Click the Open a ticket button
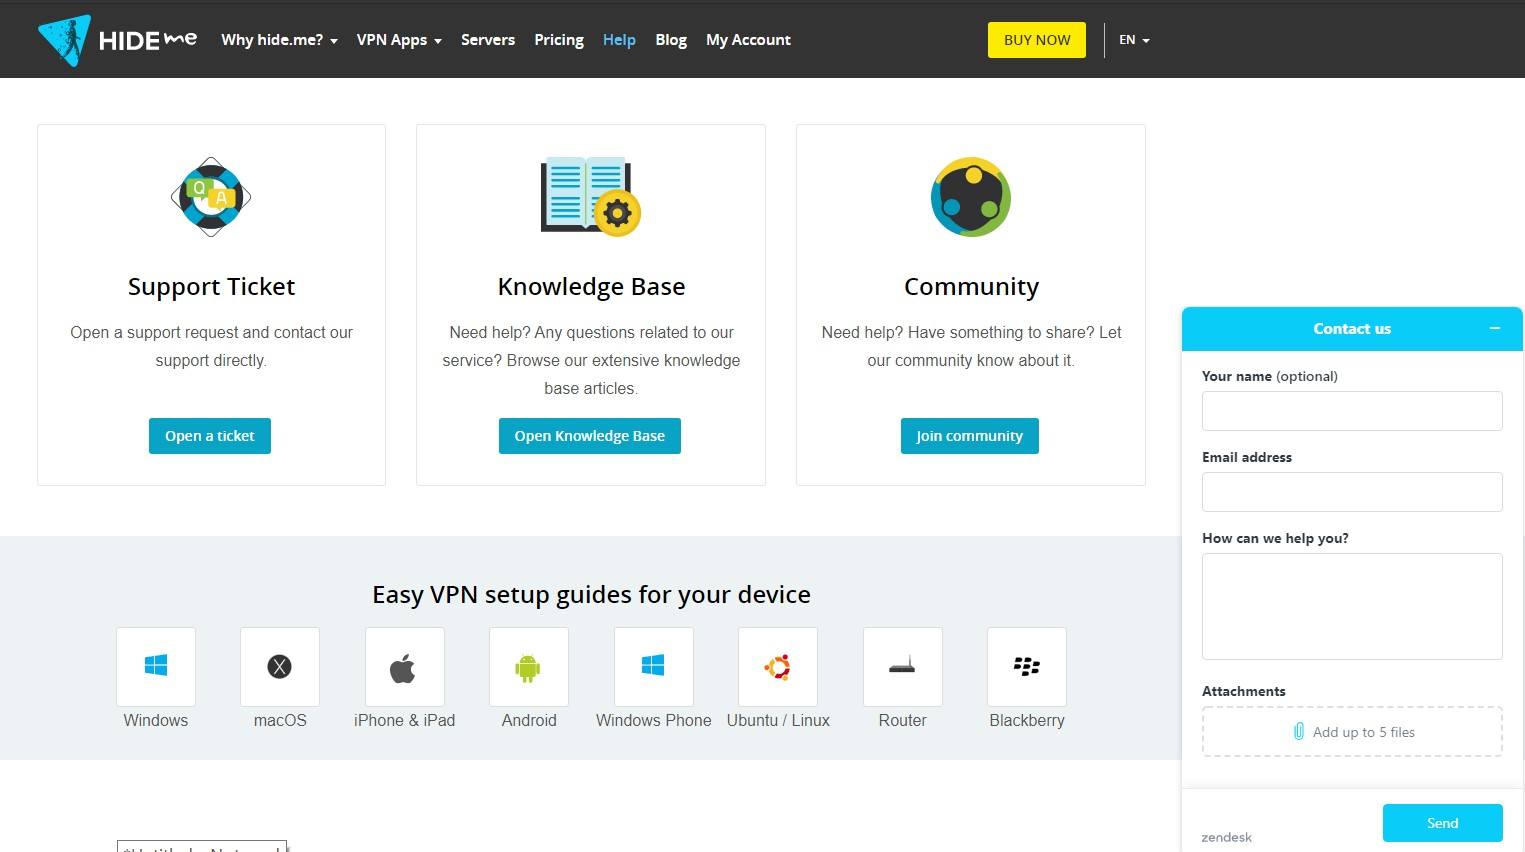The width and height of the screenshot is (1525, 852). (209, 435)
